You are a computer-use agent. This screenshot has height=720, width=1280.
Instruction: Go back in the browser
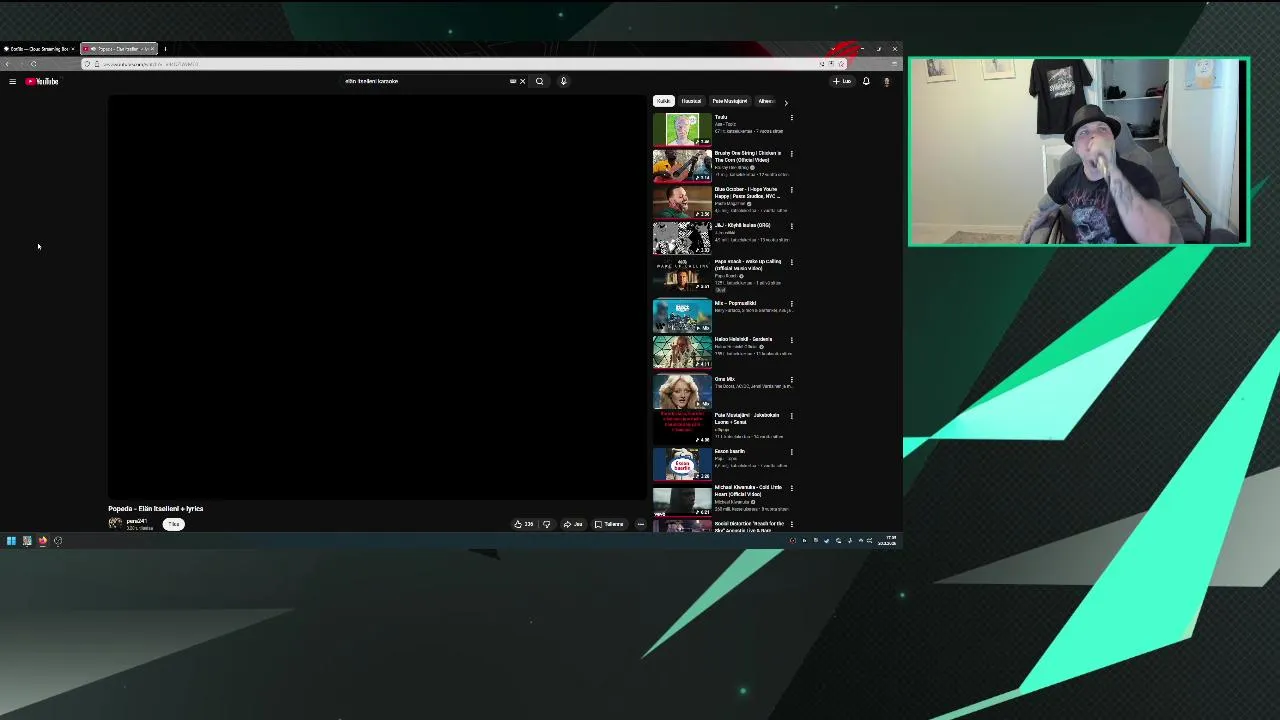coord(7,64)
